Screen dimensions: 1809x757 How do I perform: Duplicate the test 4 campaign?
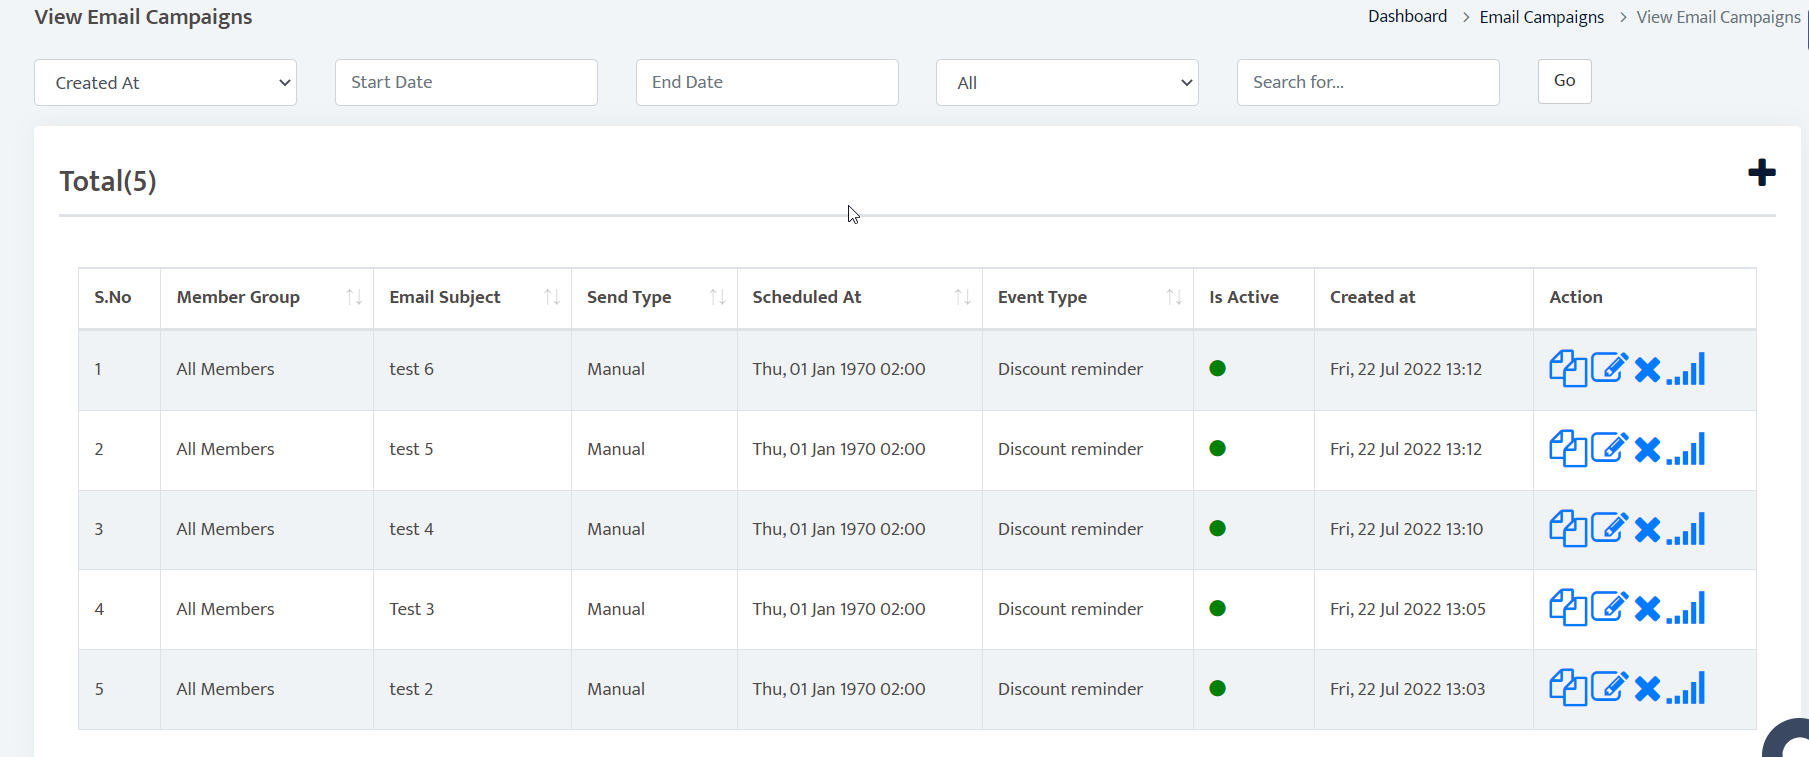pos(1568,529)
